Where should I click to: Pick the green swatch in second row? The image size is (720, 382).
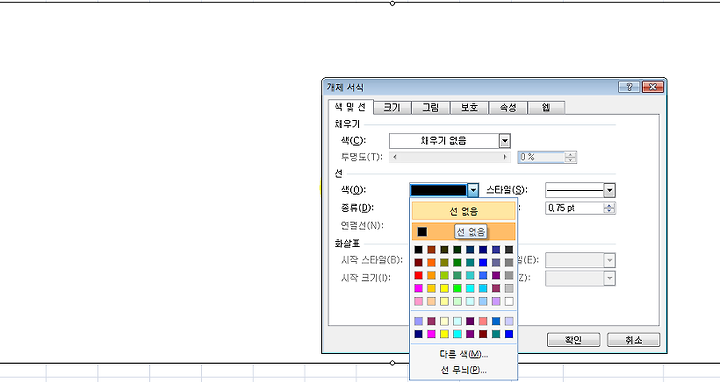click(x=457, y=263)
